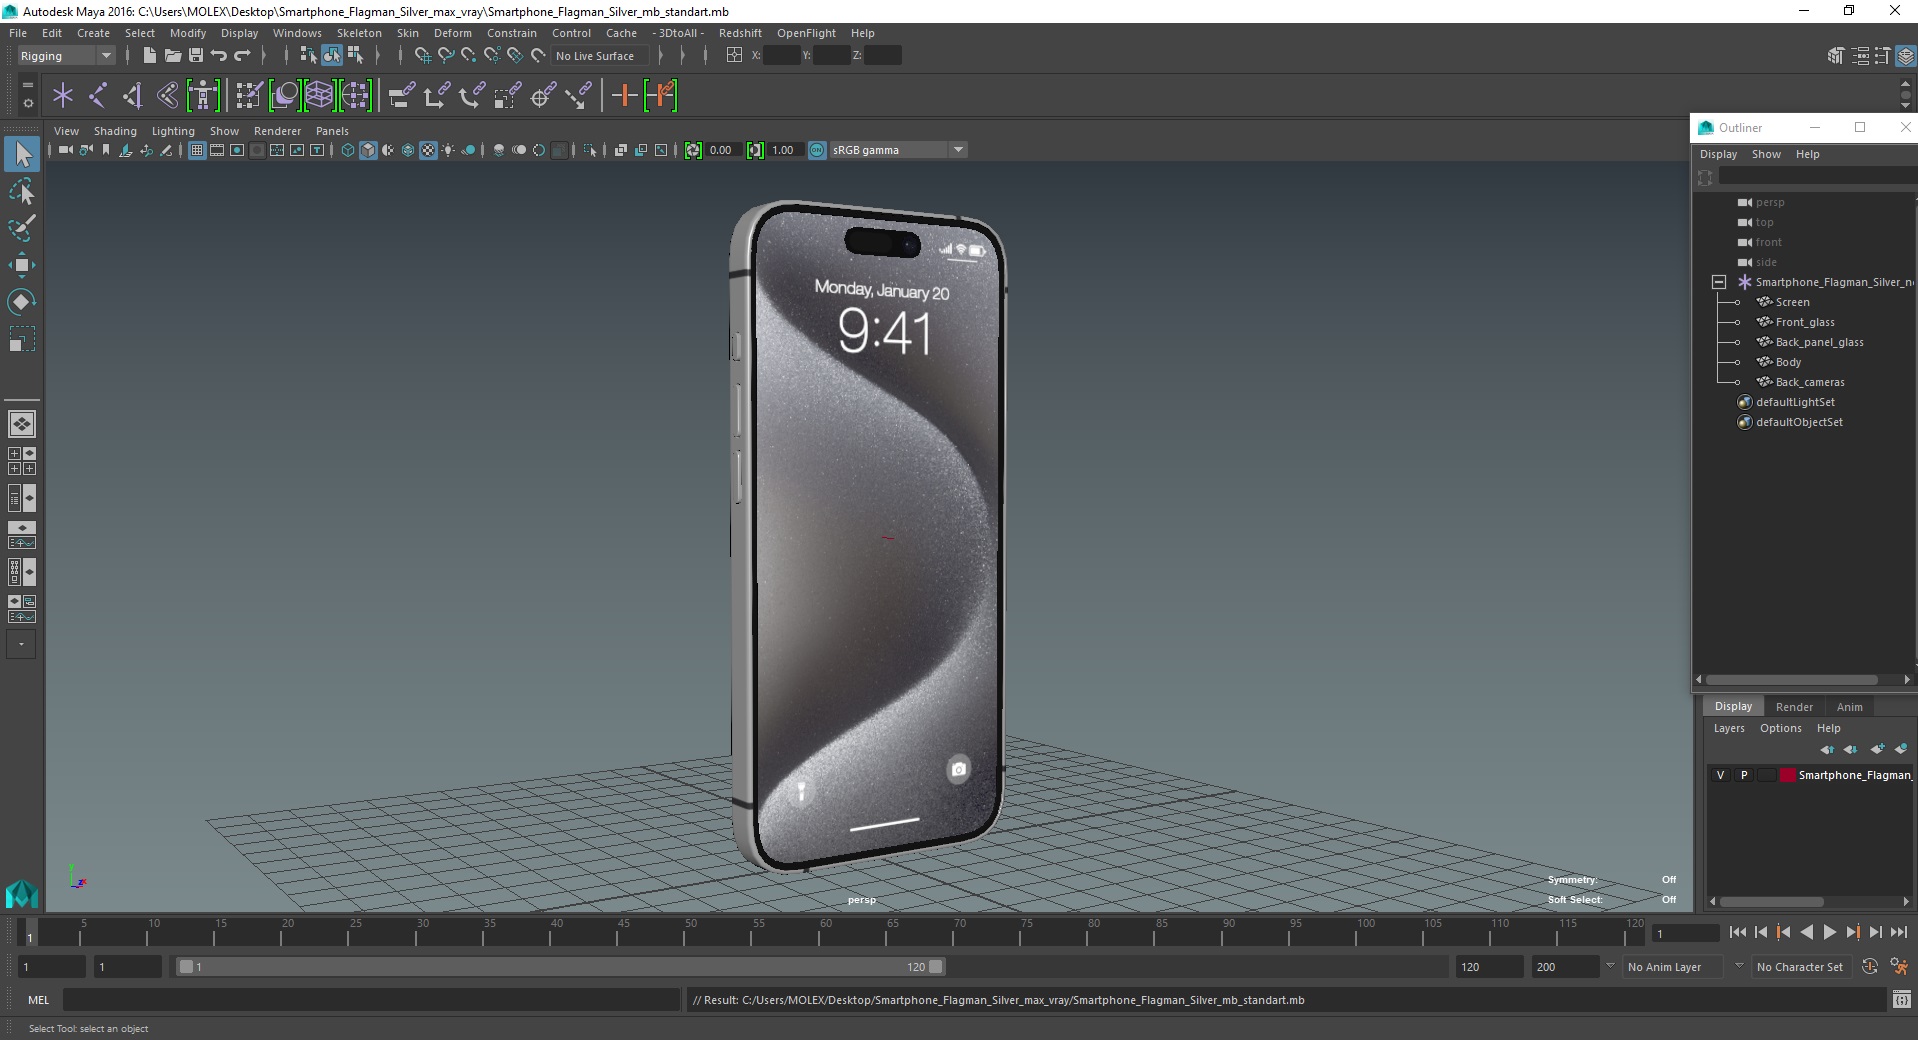
Task: Open the Redshift menu
Action: click(x=740, y=33)
